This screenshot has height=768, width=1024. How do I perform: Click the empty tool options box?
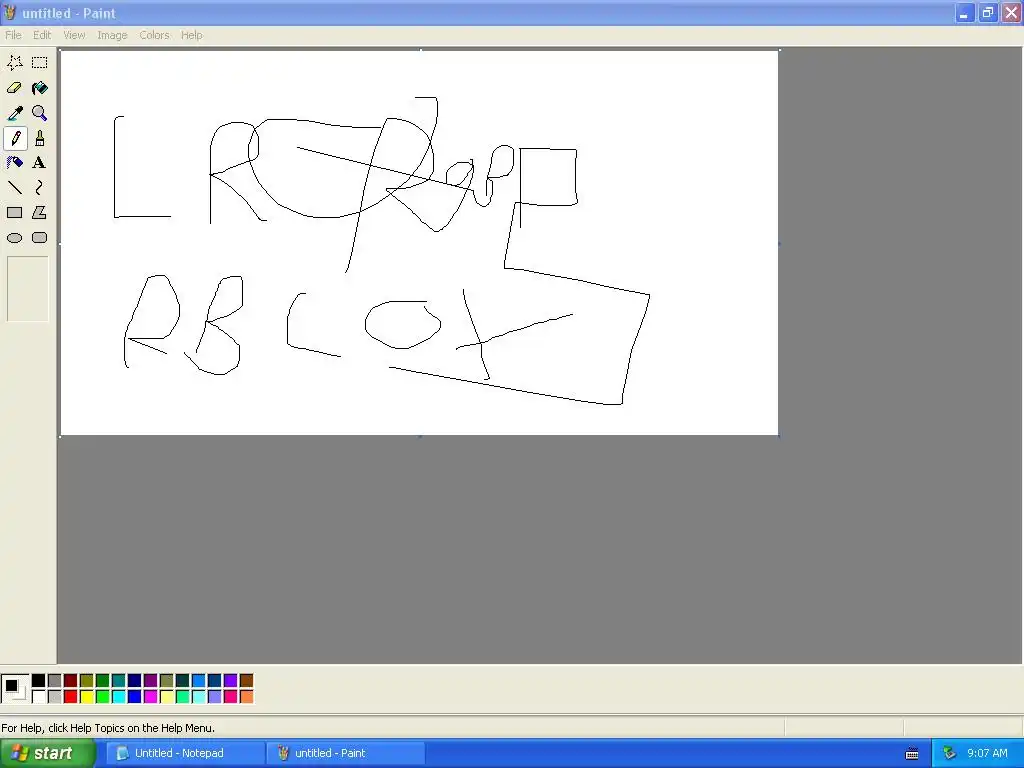point(27,289)
